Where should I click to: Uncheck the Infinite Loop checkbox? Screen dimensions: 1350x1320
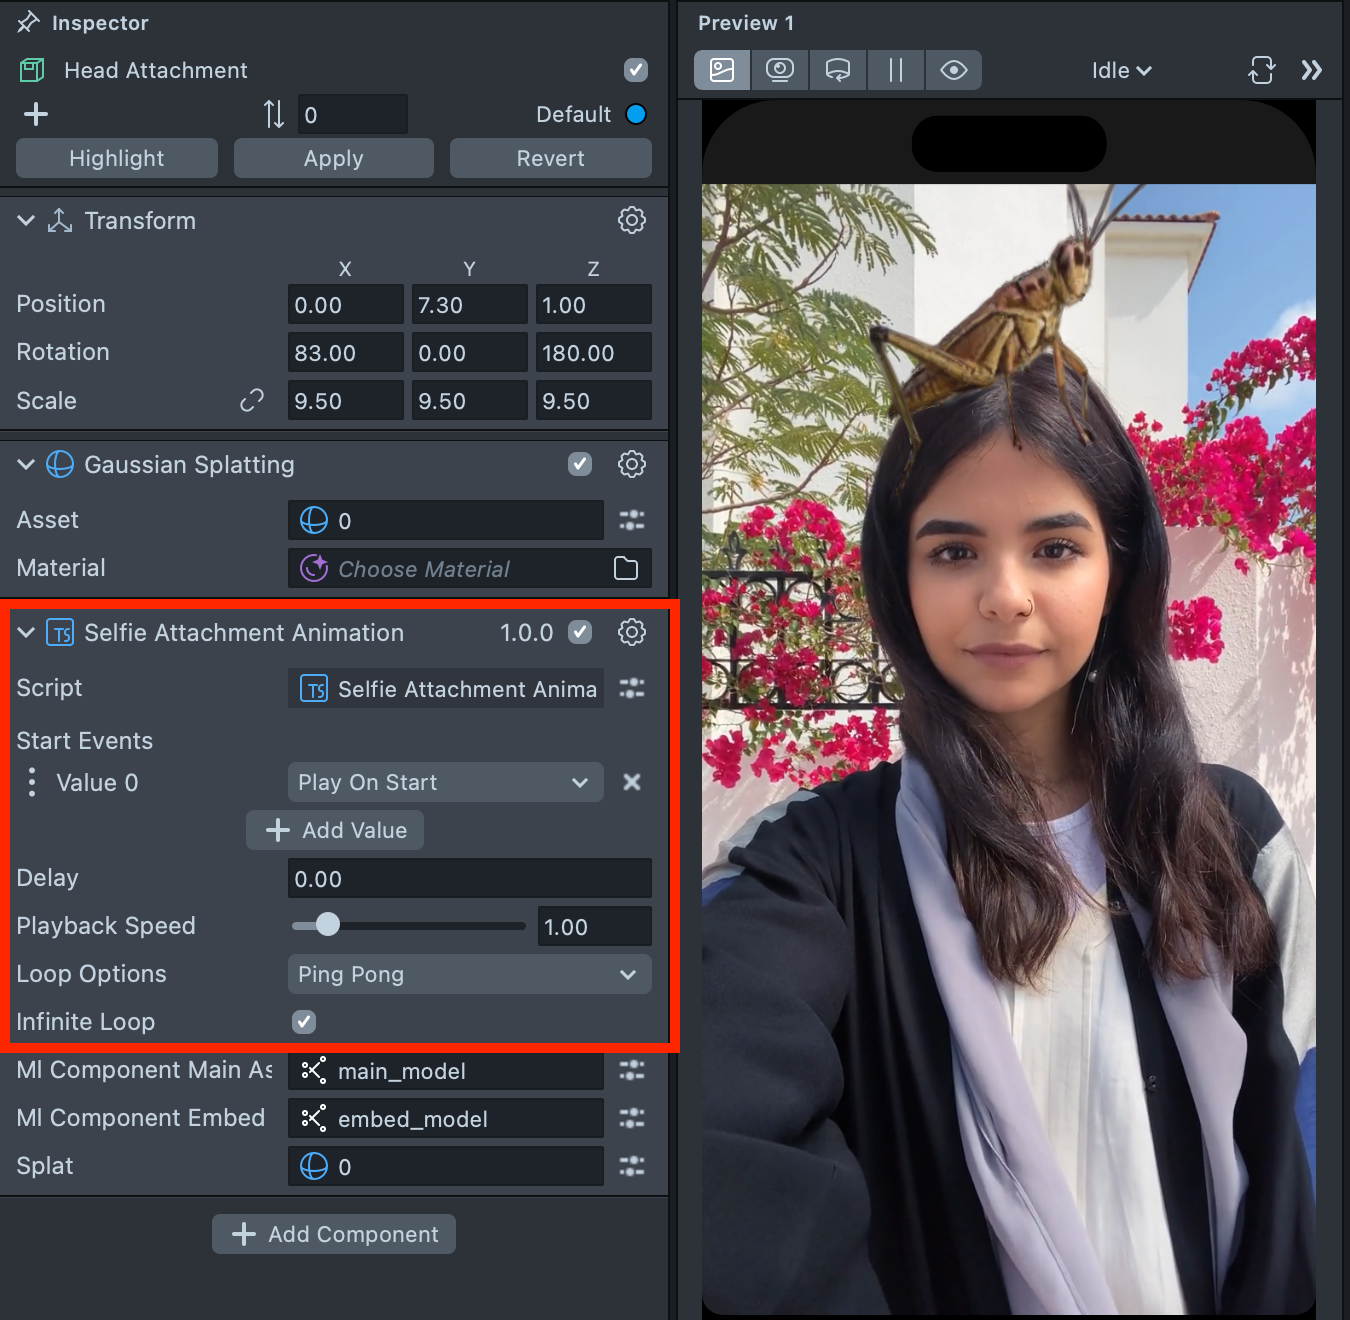pos(304,1021)
